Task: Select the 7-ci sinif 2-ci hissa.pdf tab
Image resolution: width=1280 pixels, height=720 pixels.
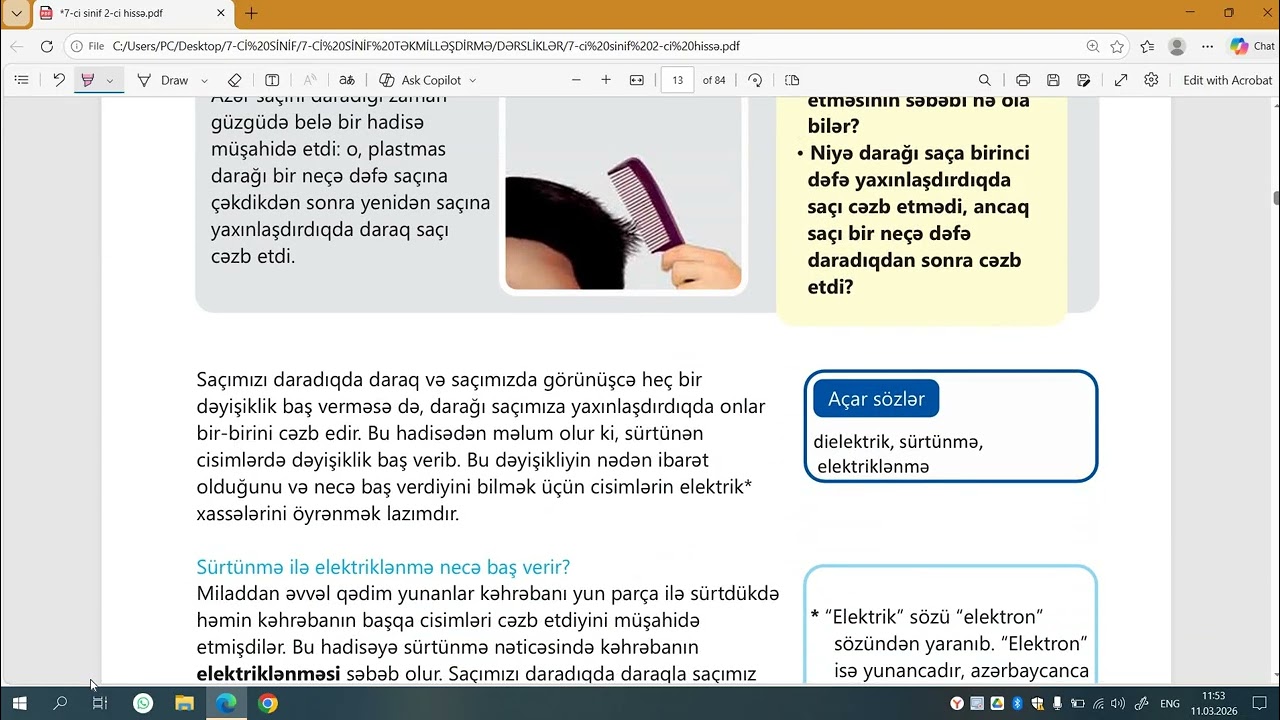Action: tap(133, 14)
